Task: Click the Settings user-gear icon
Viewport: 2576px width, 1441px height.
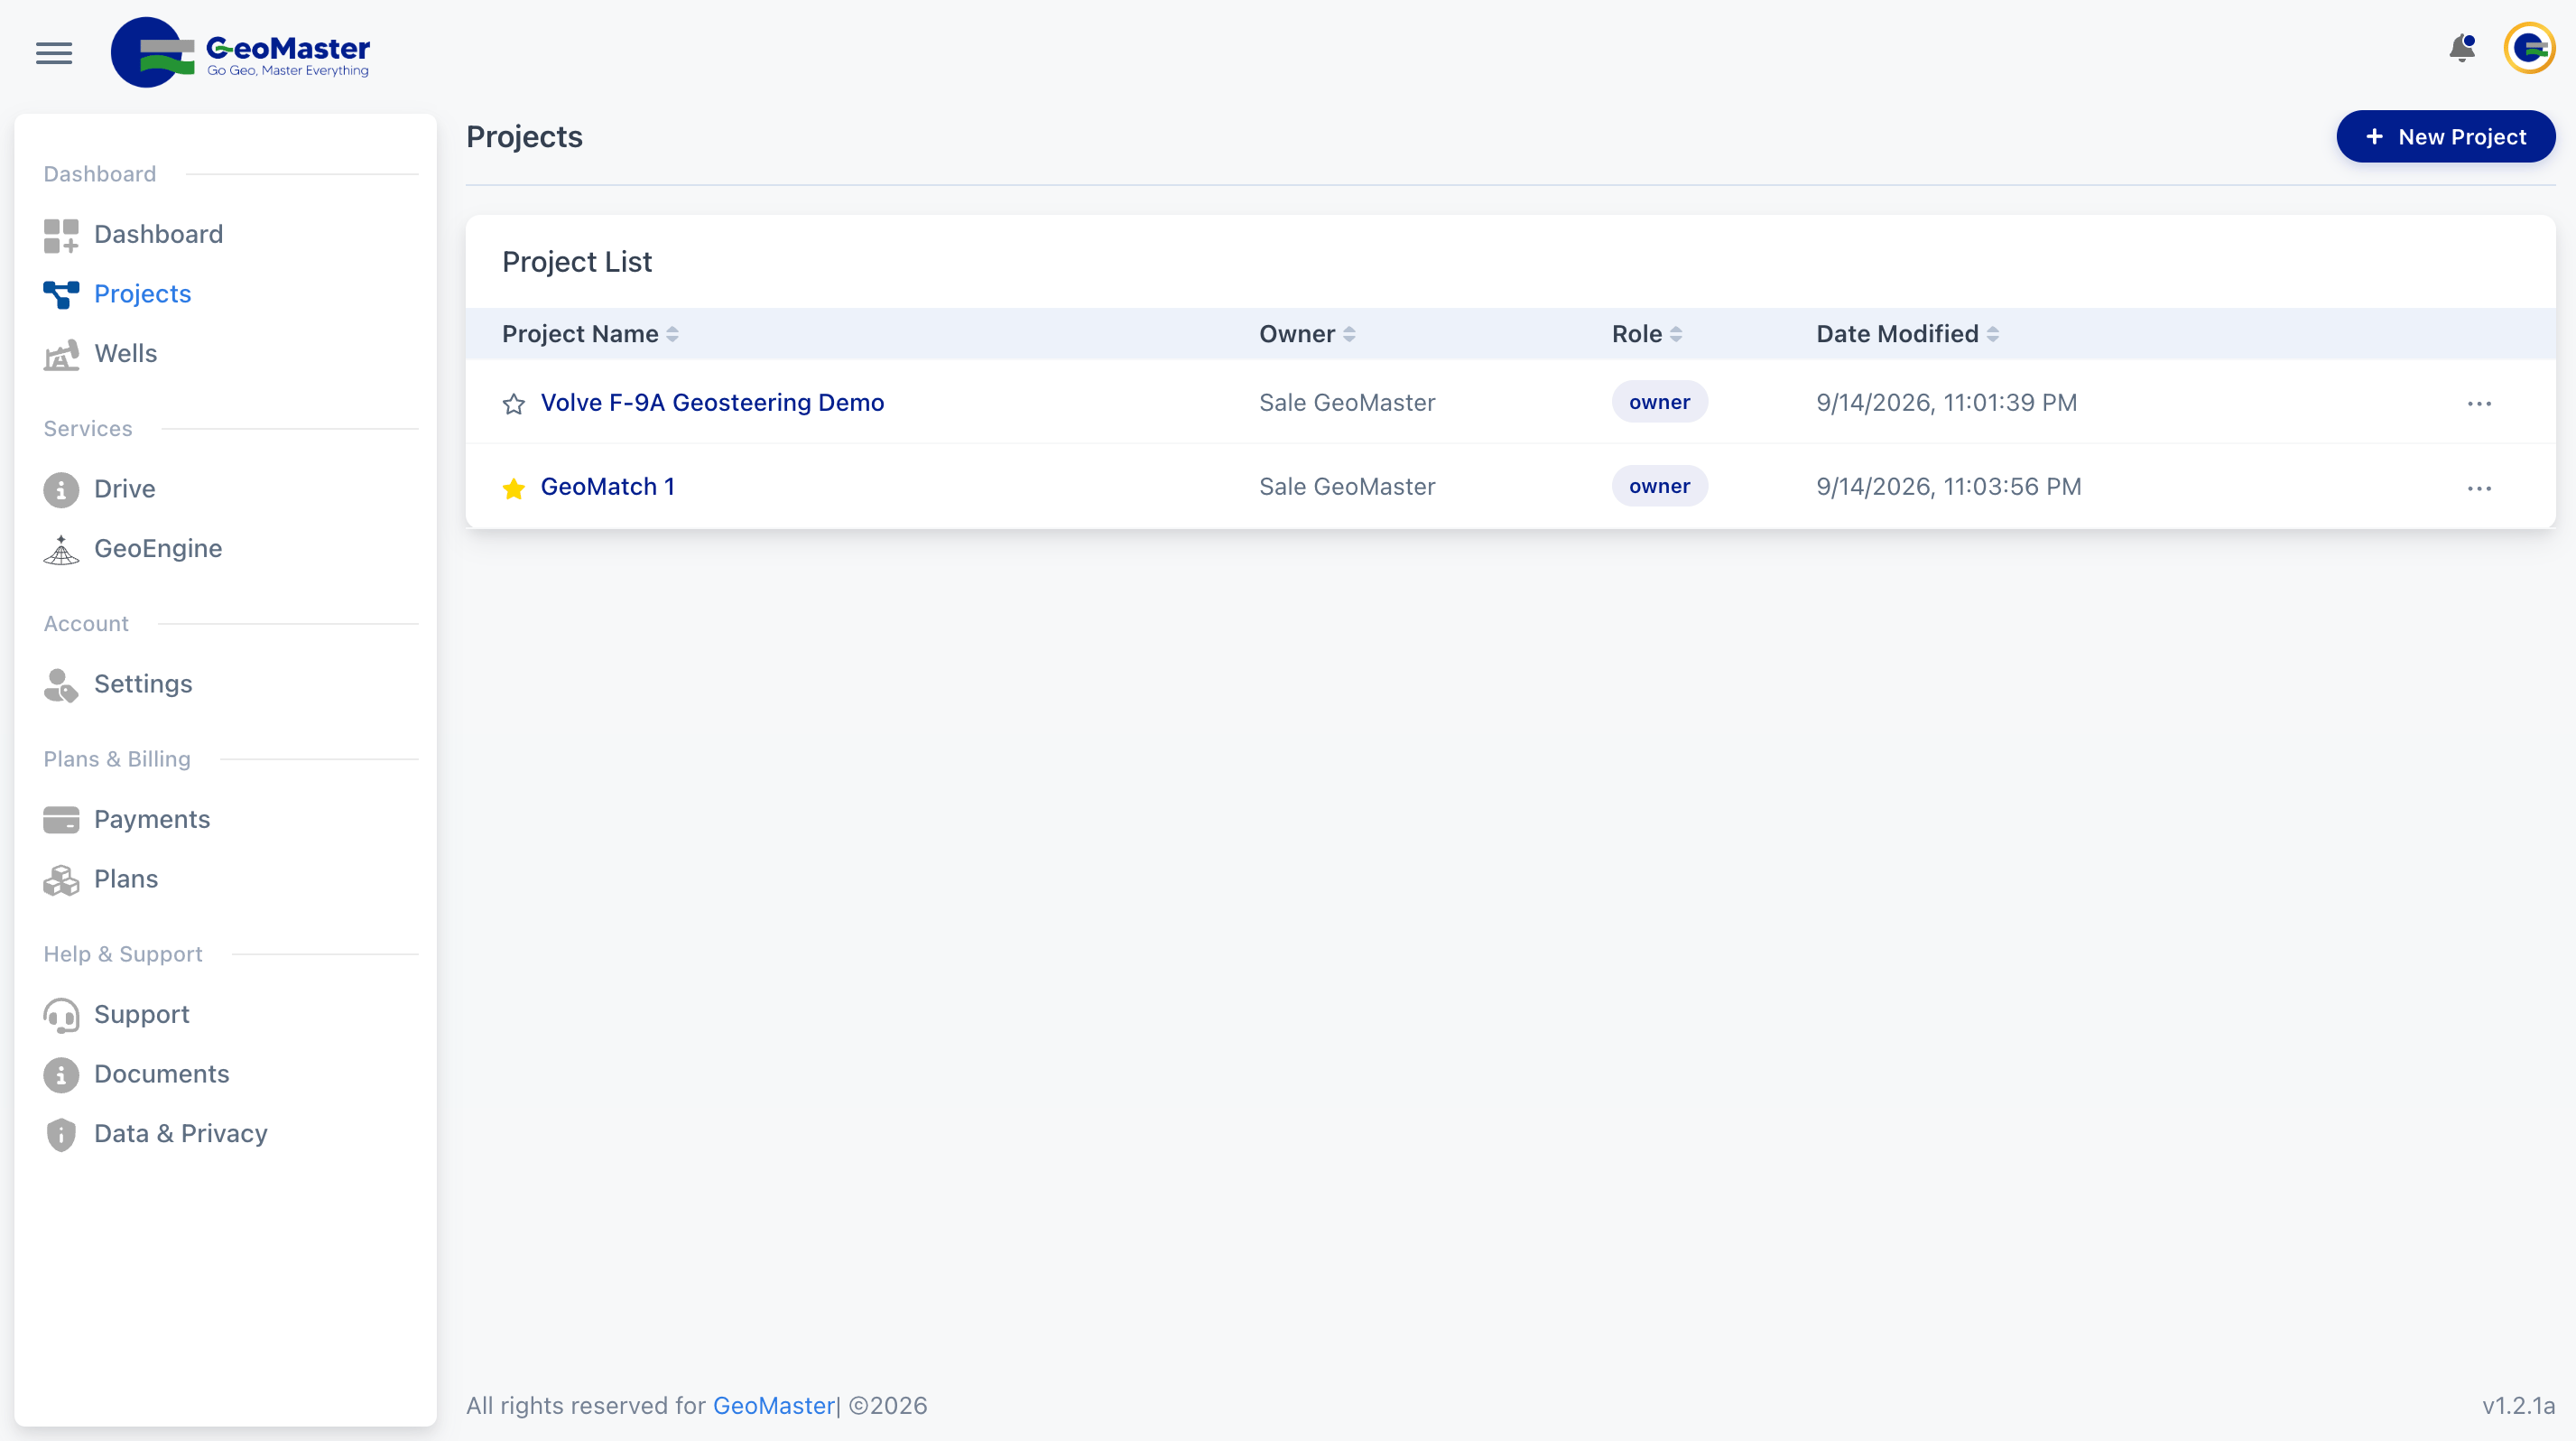Action: [x=61, y=685]
